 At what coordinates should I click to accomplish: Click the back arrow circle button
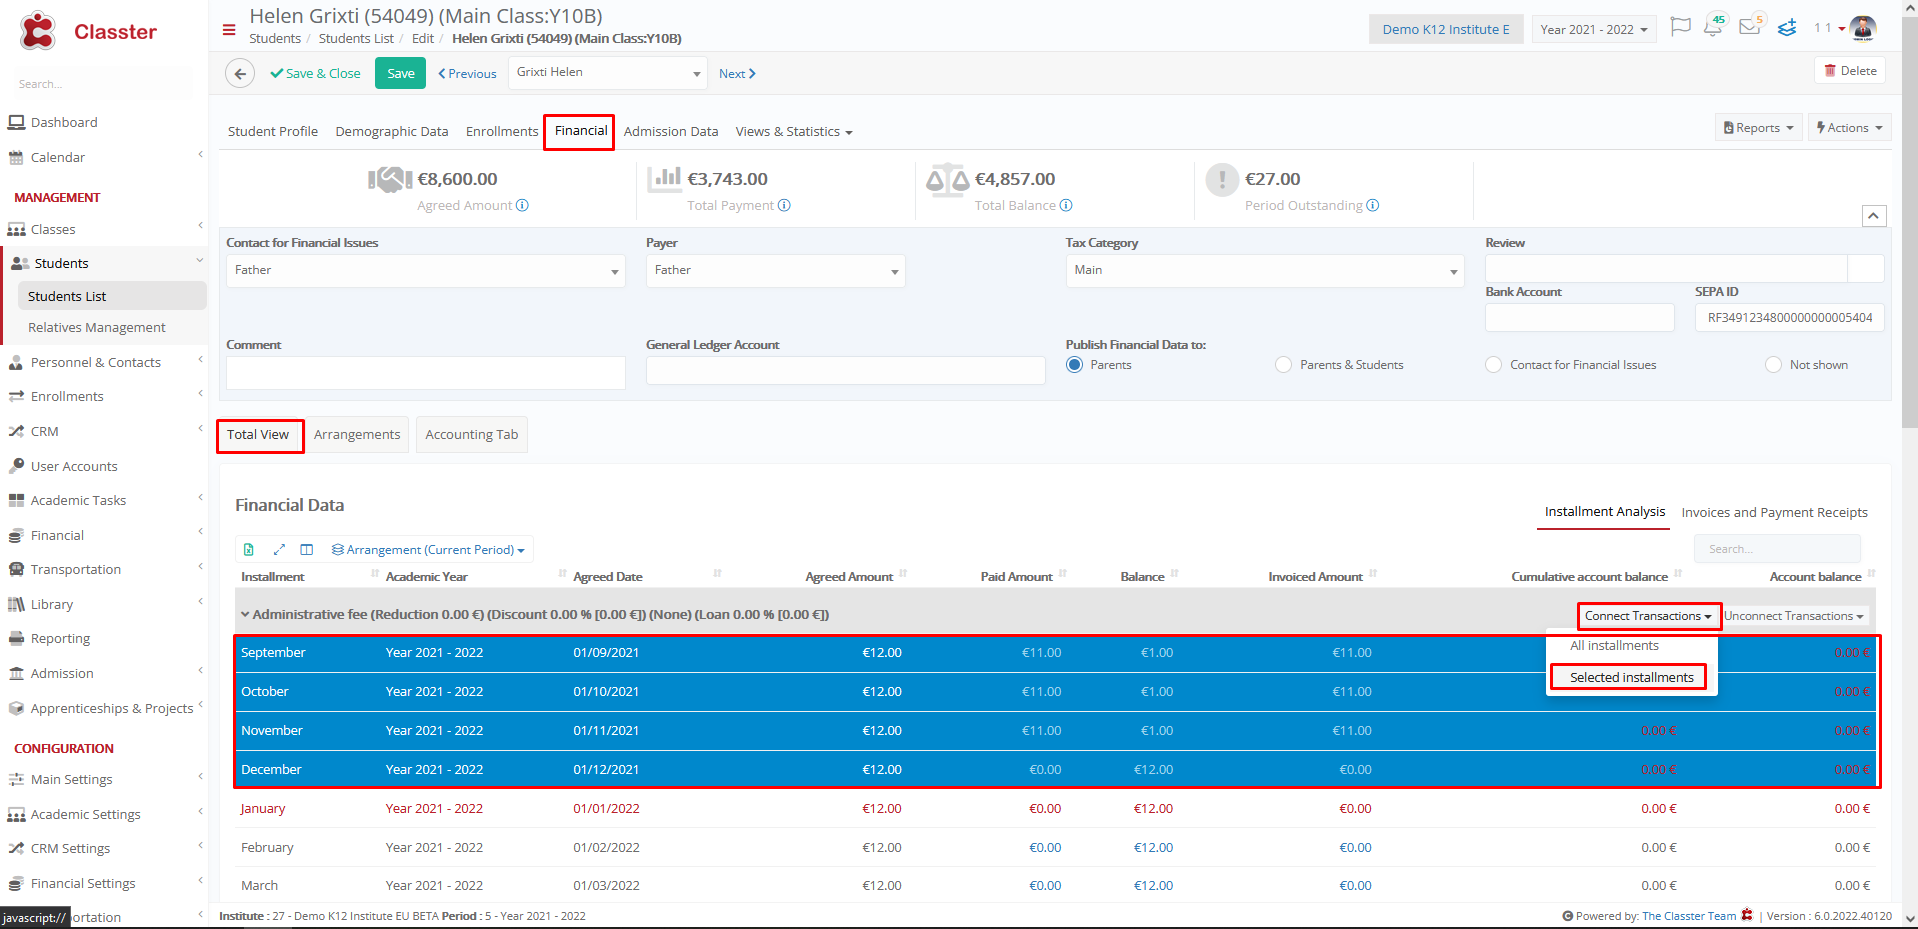(240, 73)
